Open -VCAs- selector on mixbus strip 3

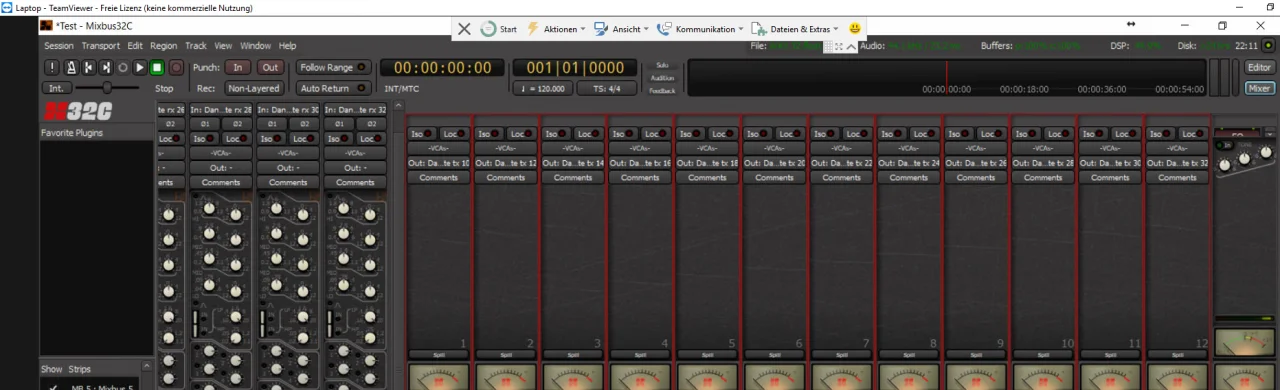(x=573, y=148)
